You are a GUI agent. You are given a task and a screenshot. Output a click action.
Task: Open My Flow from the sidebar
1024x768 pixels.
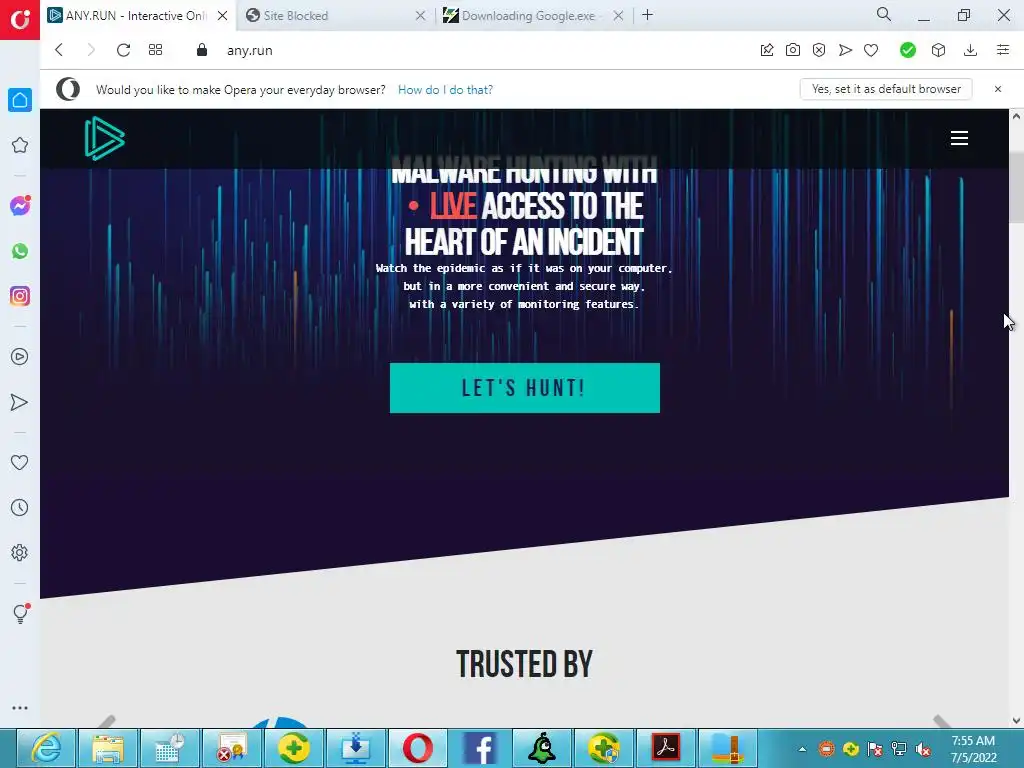coord(20,402)
